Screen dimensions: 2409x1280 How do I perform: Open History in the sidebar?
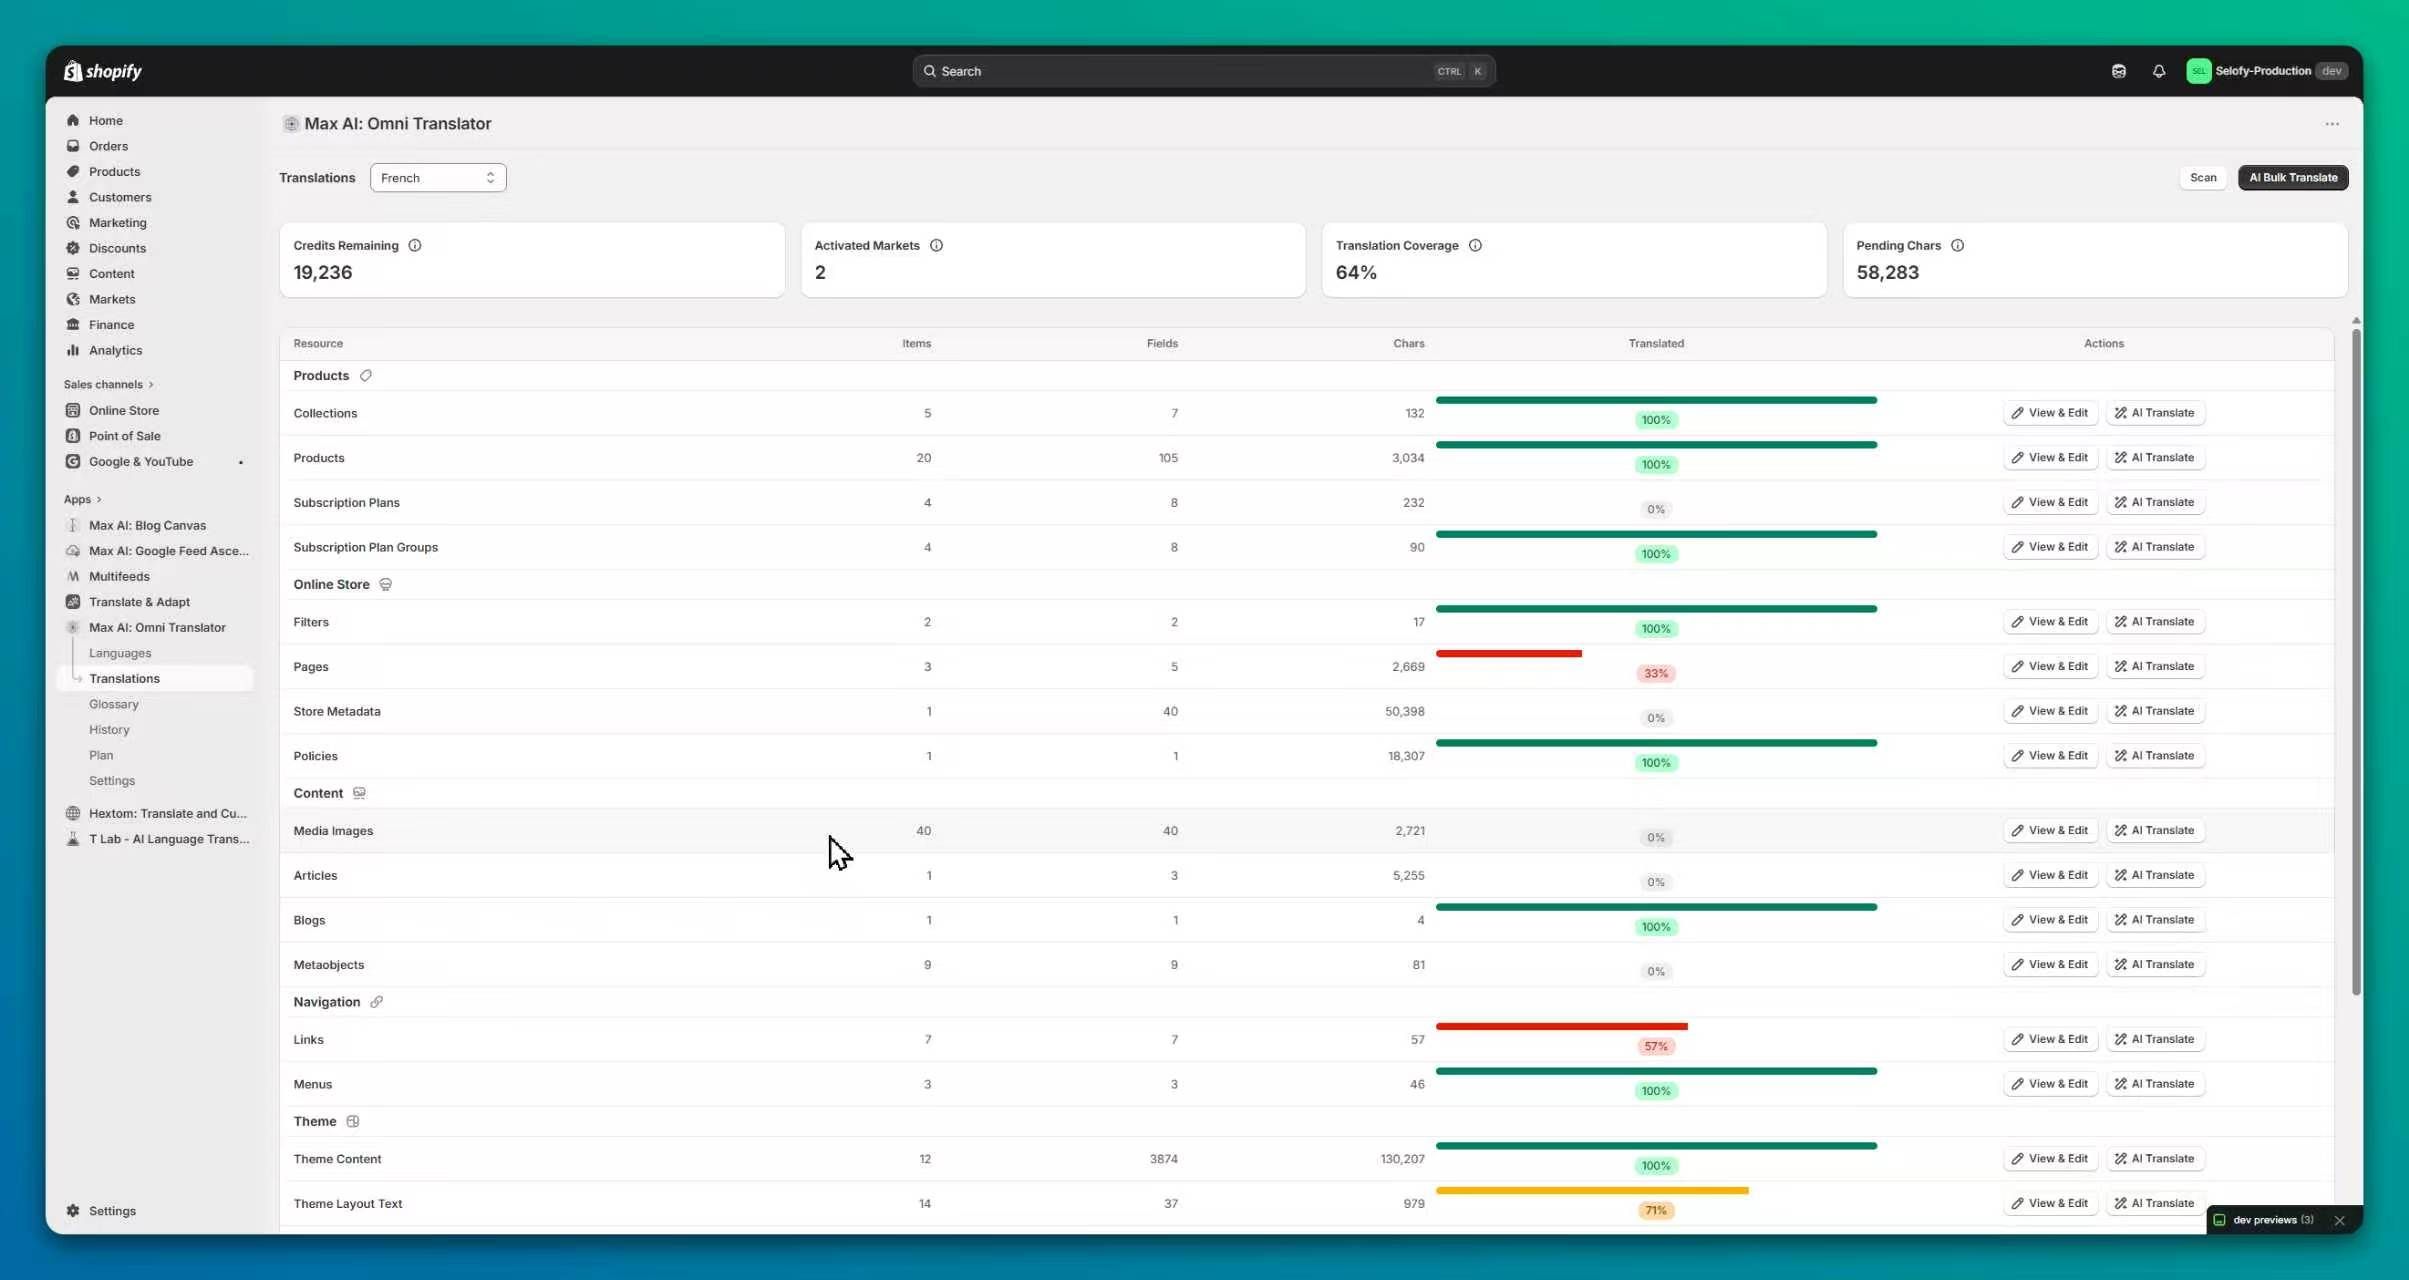[109, 730]
